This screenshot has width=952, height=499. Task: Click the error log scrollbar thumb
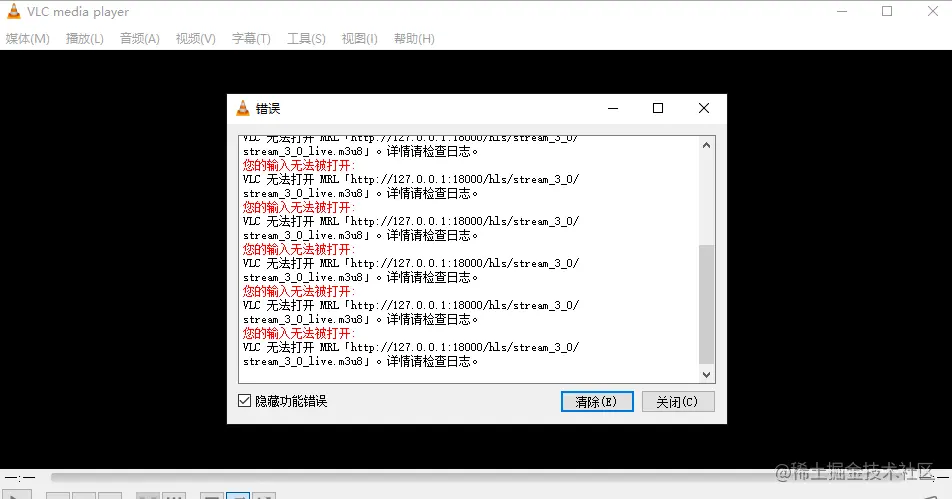pos(706,304)
